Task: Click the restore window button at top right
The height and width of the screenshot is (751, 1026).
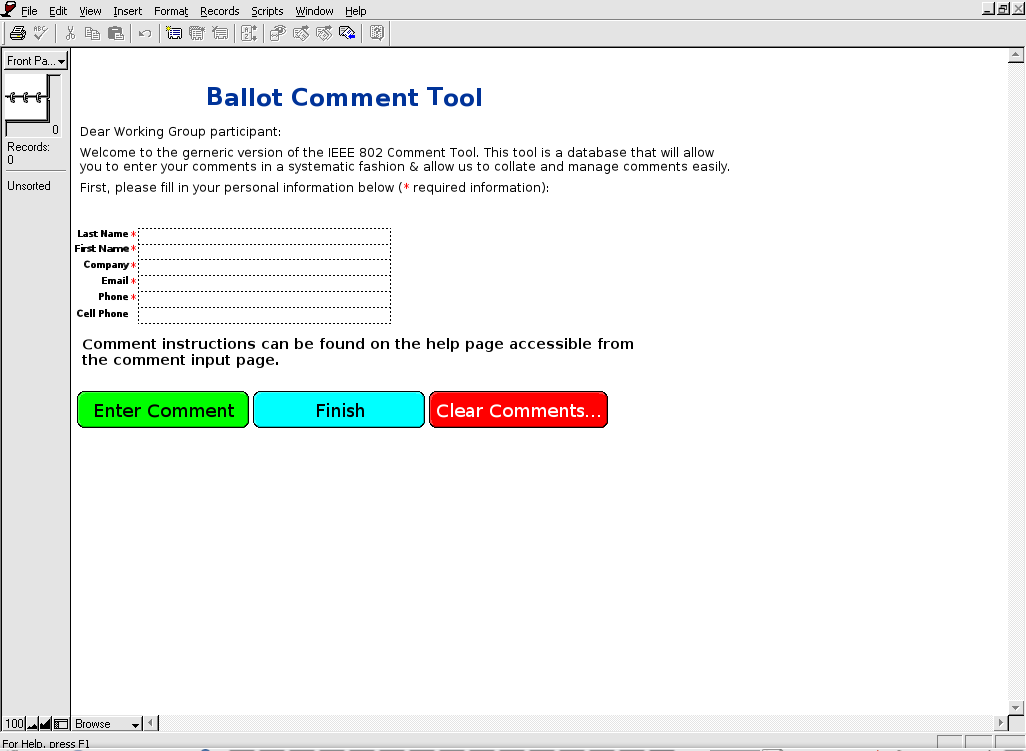Action: (1003, 9)
